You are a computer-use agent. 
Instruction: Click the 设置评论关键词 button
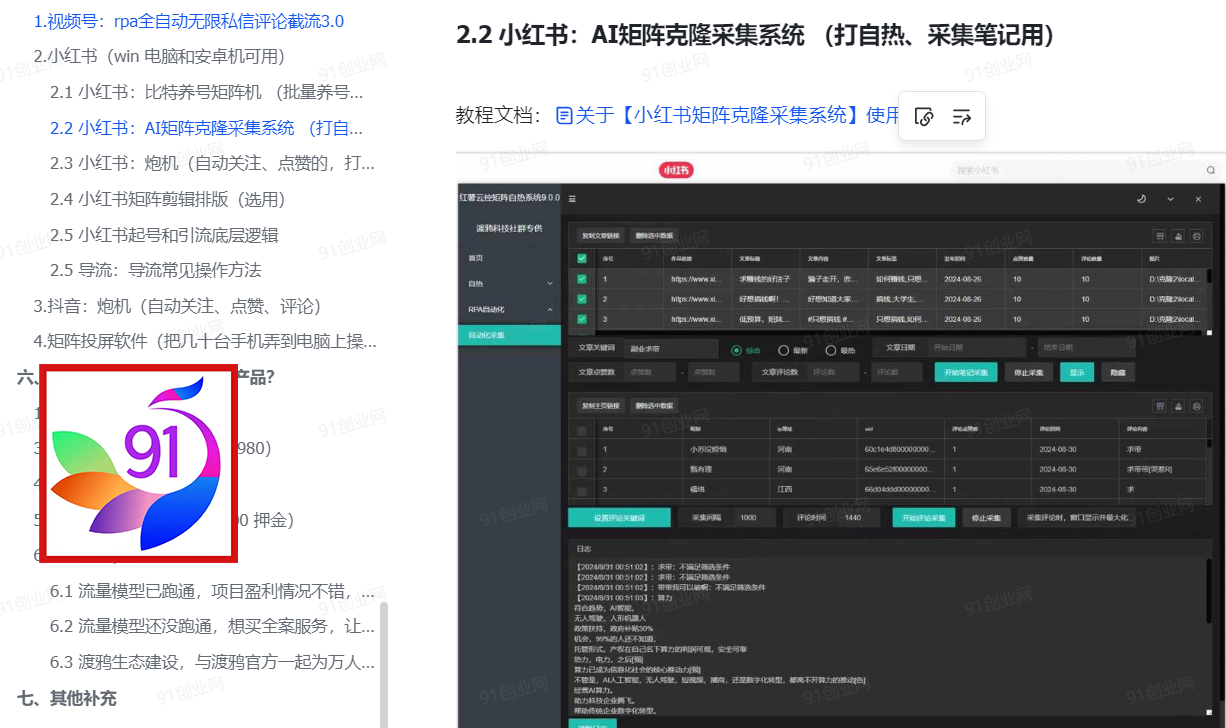619,518
